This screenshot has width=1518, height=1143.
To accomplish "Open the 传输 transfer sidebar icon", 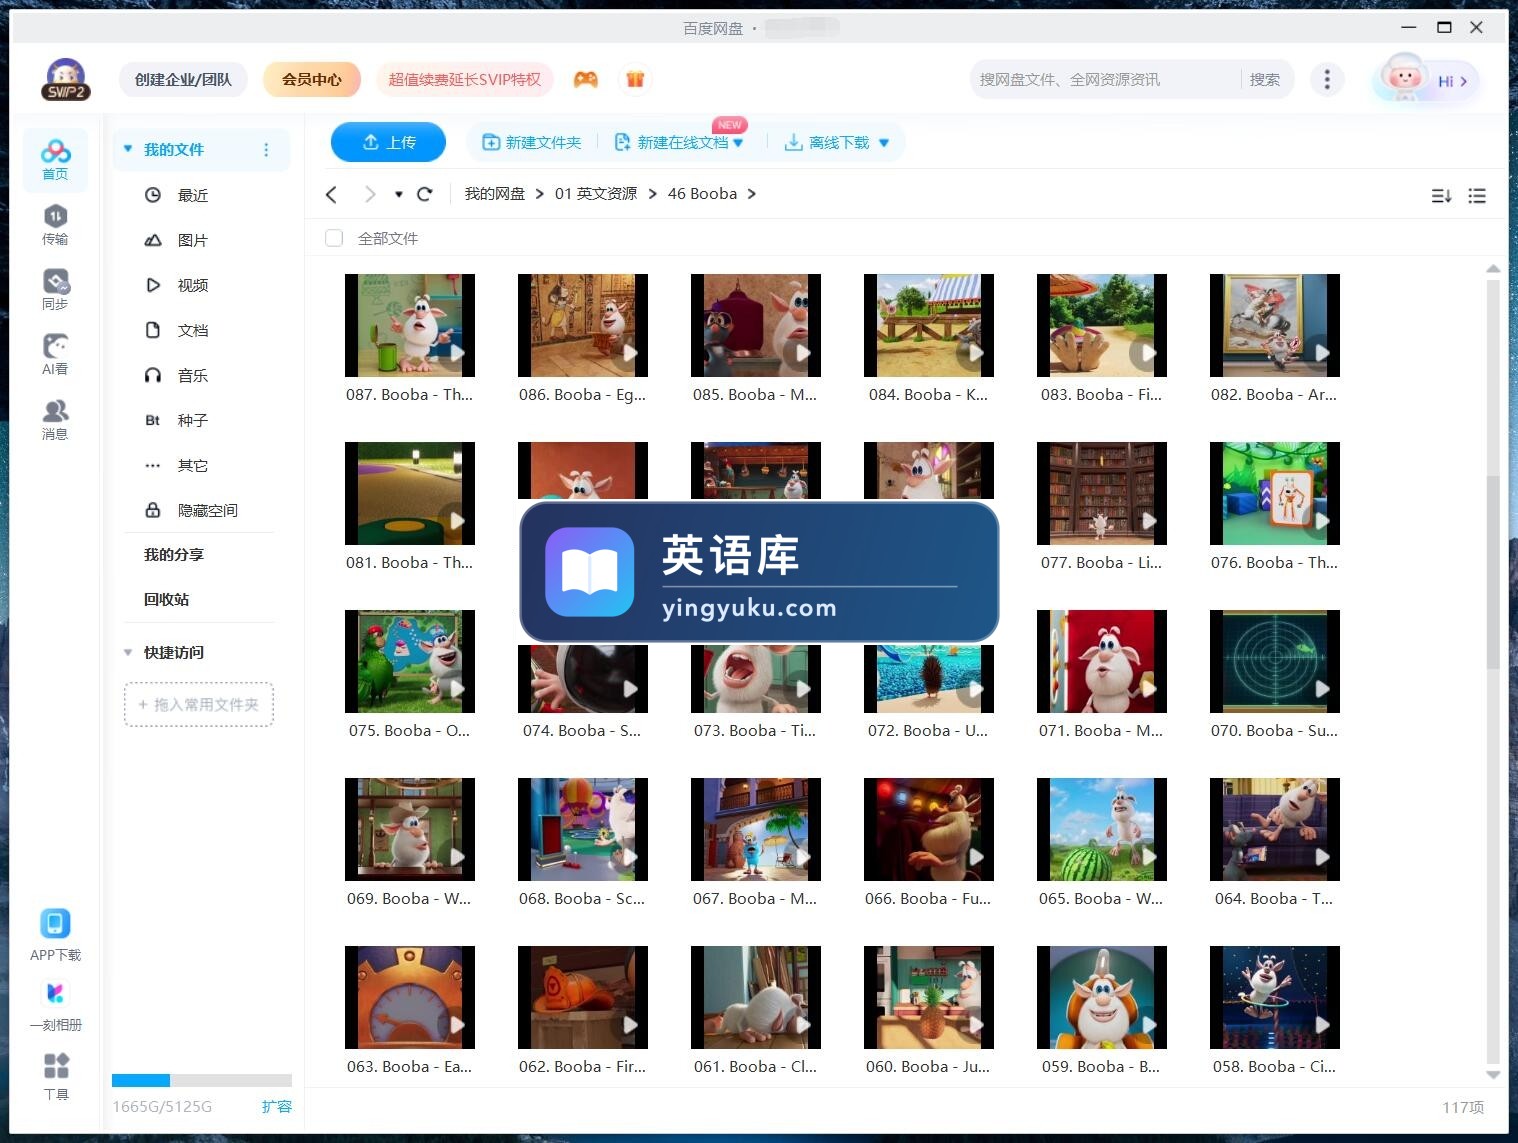I will click(55, 224).
